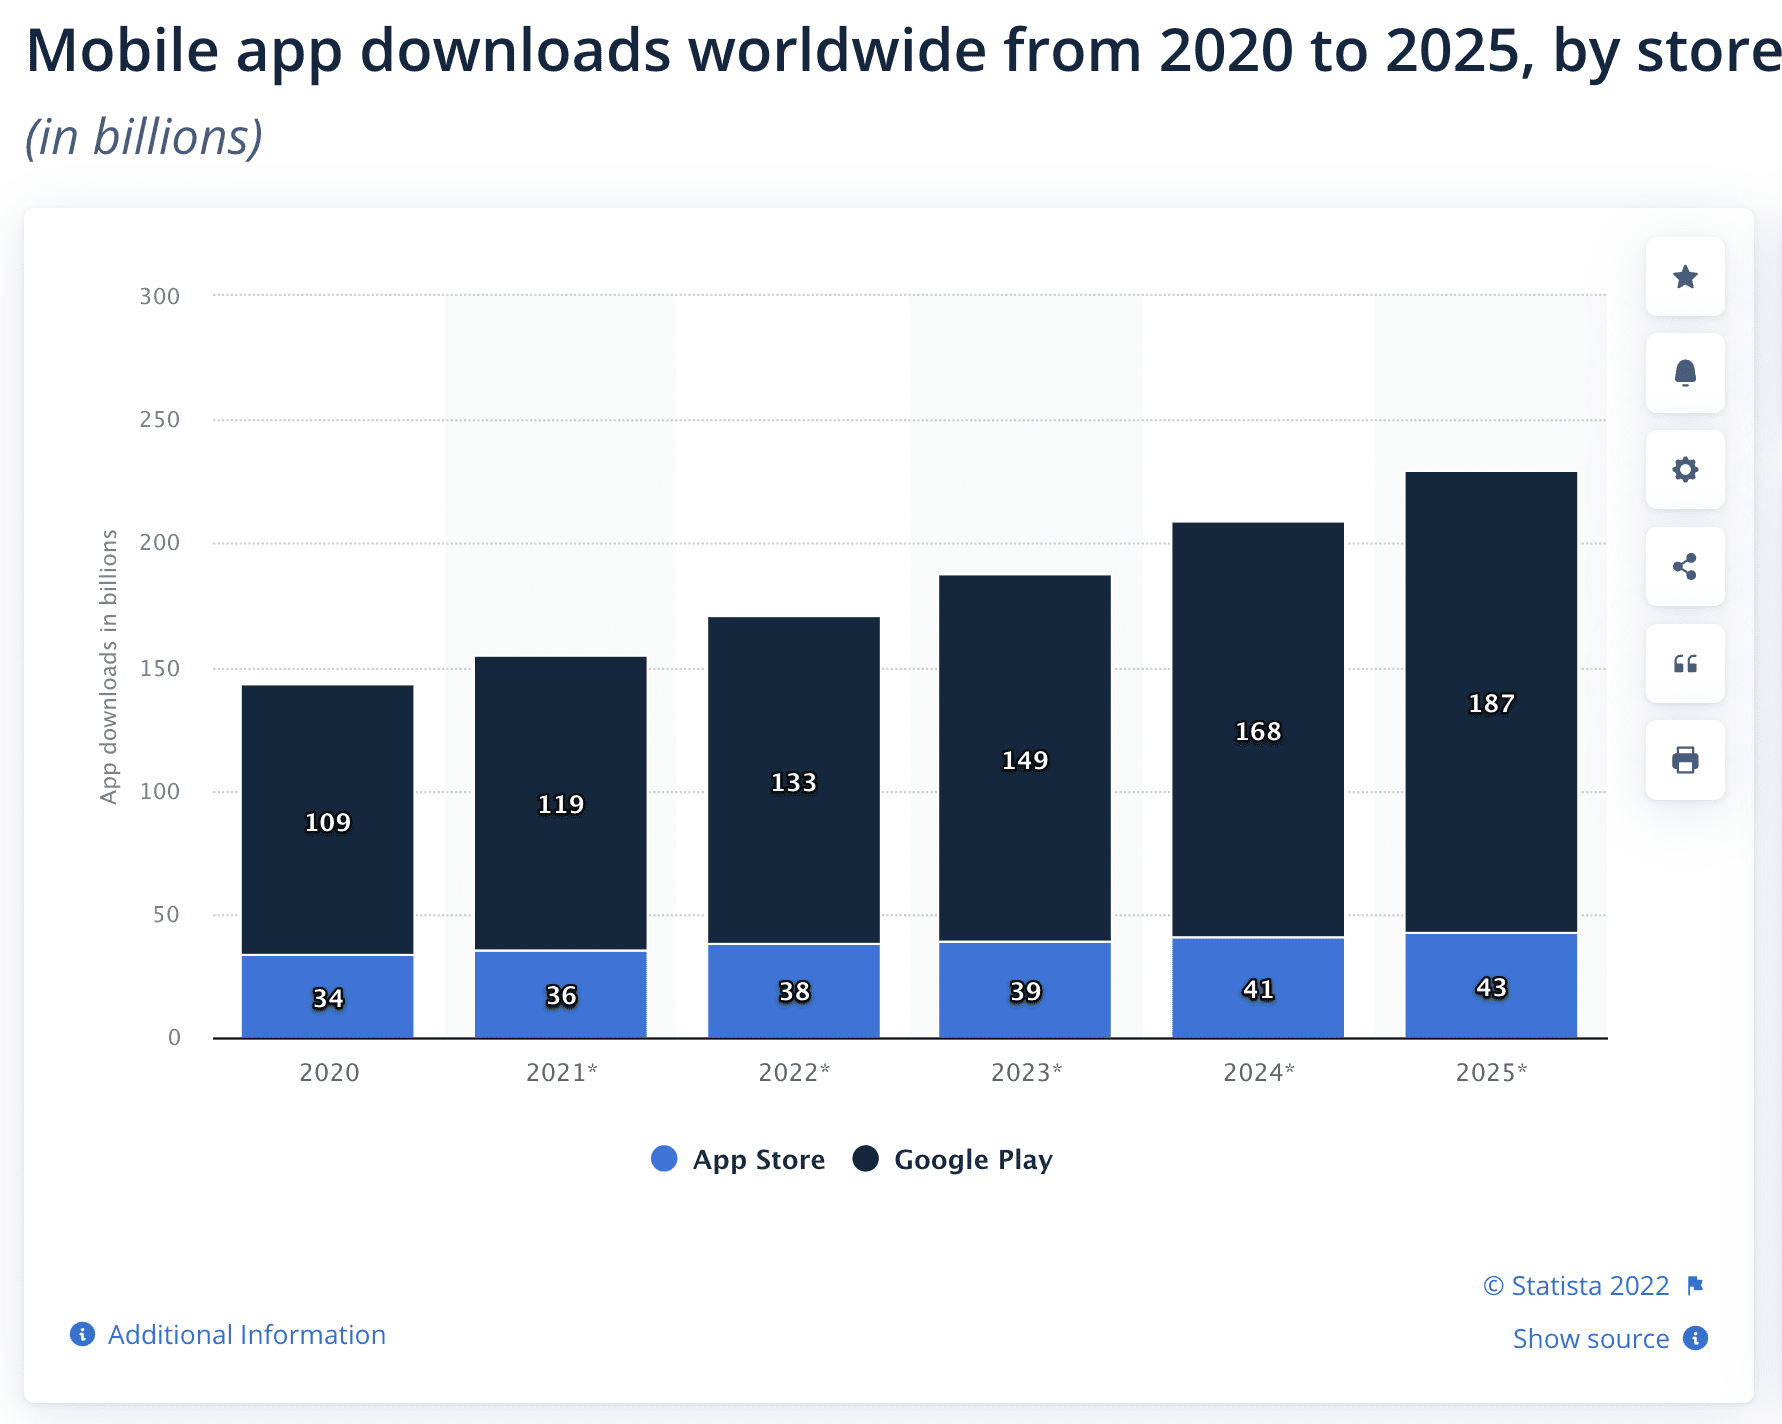Image resolution: width=1782 pixels, height=1424 pixels.
Task: Hide Google Play data via its legend dot
Action: pyautogui.click(x=866, y=1159)
